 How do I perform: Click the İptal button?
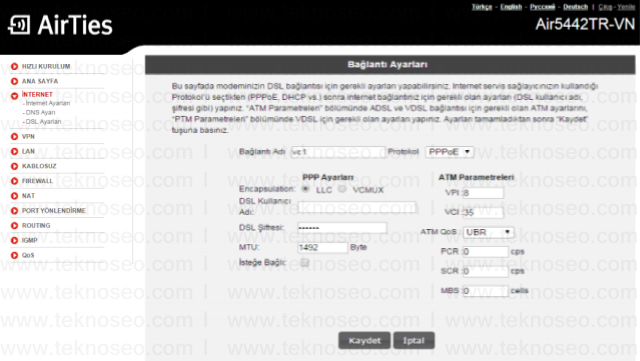413,341
